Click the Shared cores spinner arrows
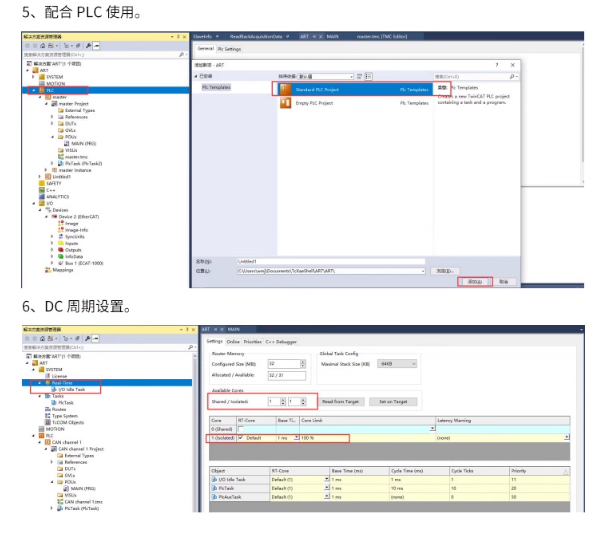Screen dimensions: 602x534 tap(283, 402)
